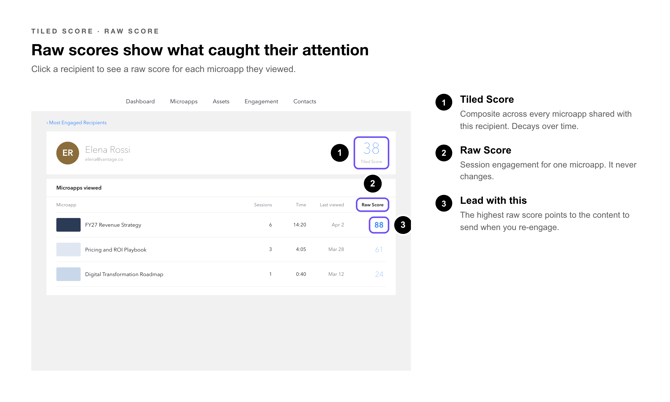Open the Pricing and ROI Playbook thumbnail
This screenshot has width=670, height=402.
[x=68, y=249]
